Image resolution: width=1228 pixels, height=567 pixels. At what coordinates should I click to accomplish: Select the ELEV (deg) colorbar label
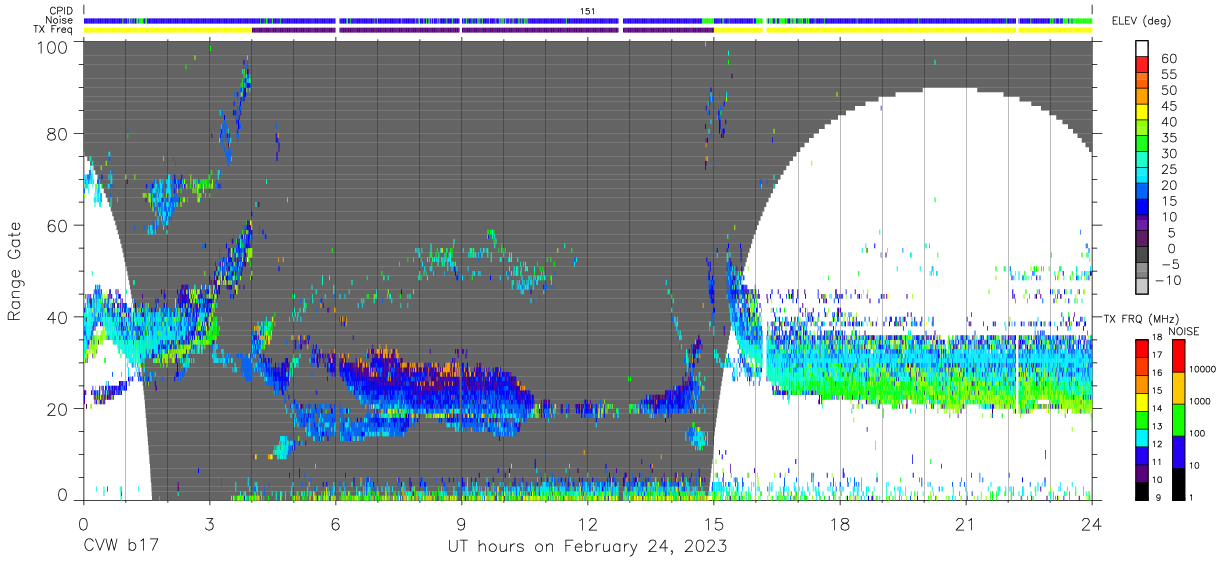(x=1145, y=21)
